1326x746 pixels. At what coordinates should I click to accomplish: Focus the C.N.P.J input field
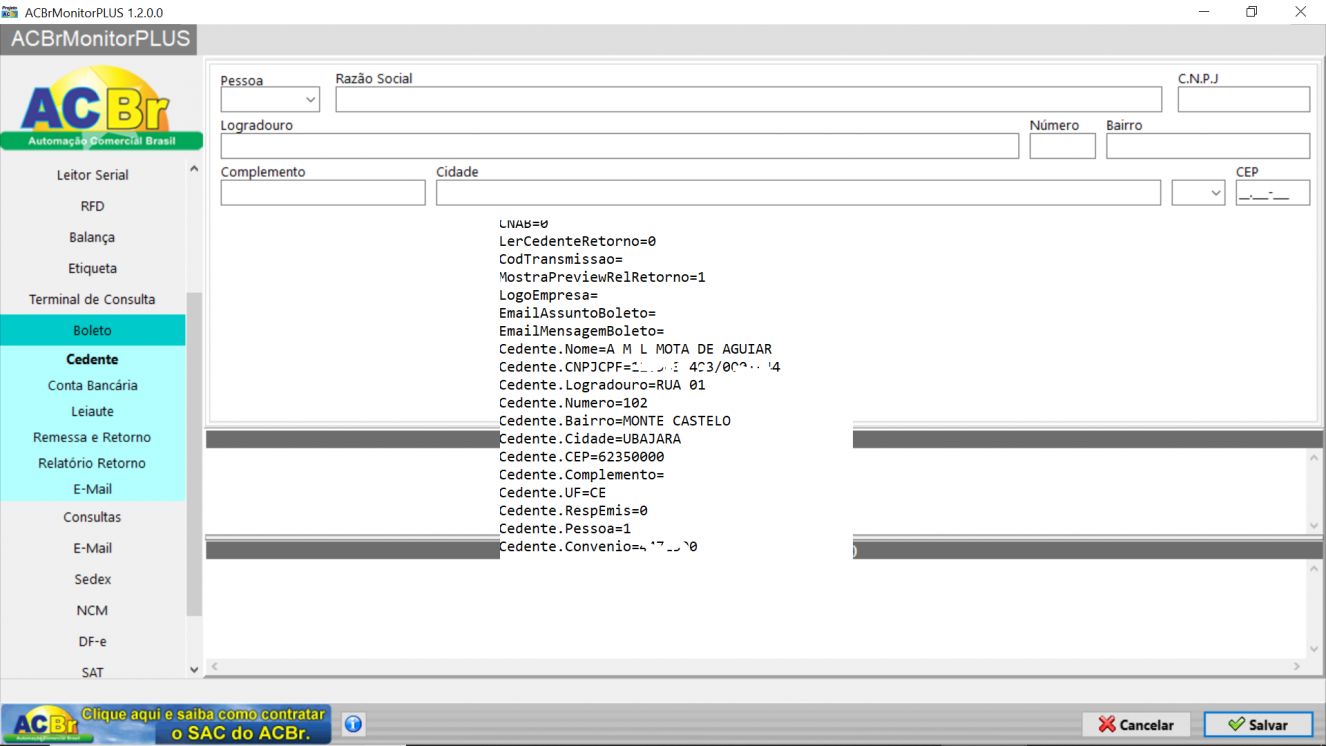1243,99
